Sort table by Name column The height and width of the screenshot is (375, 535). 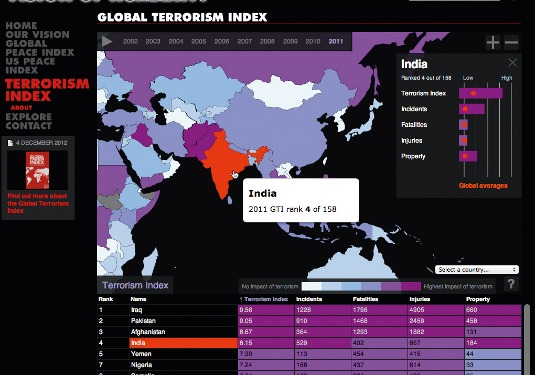(x=138, y=299)
